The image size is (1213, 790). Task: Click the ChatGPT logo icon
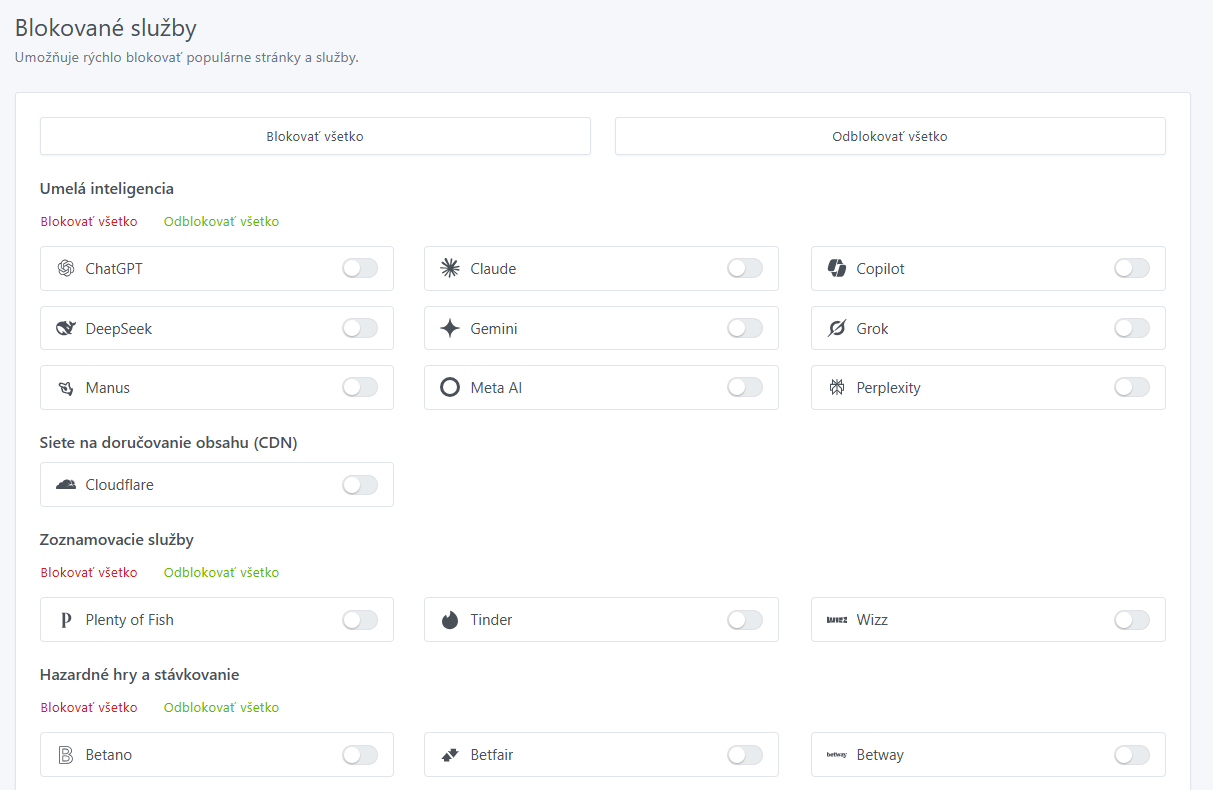coord(66,268)
